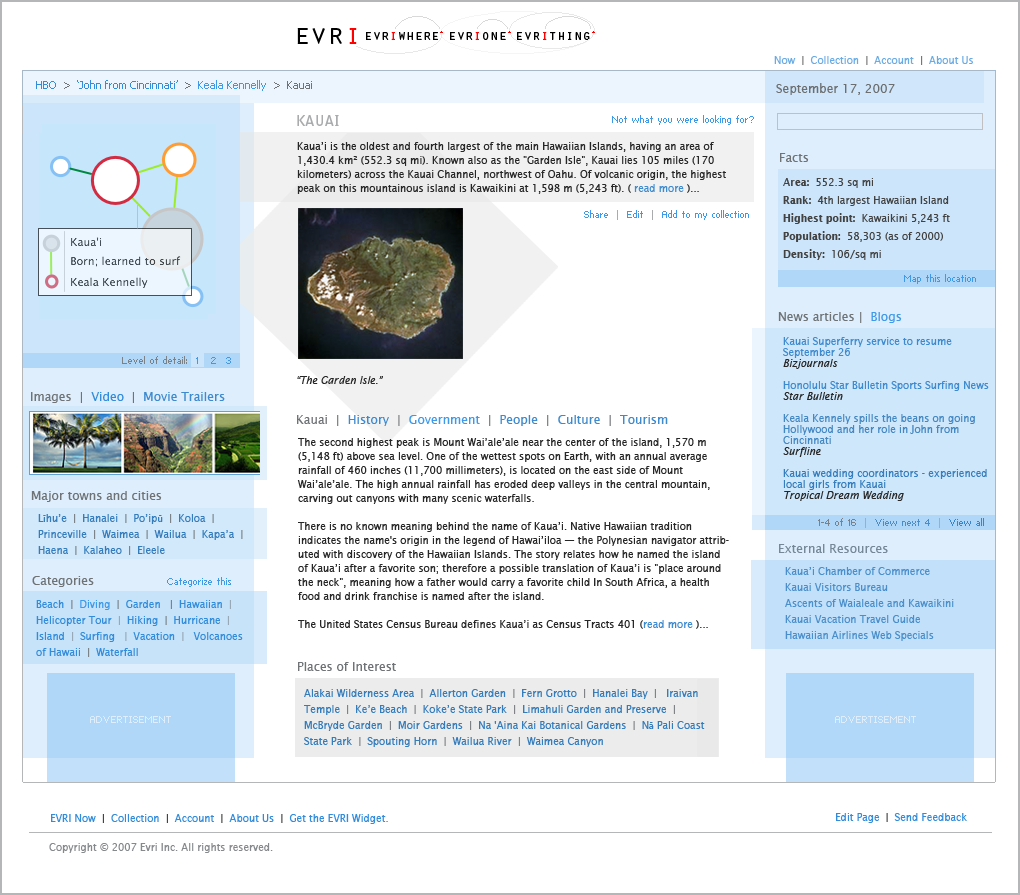Click Edit Page in the footer
Image resolution: width=1020 pixels, height=895 pixels.
(x=857, y=817)
